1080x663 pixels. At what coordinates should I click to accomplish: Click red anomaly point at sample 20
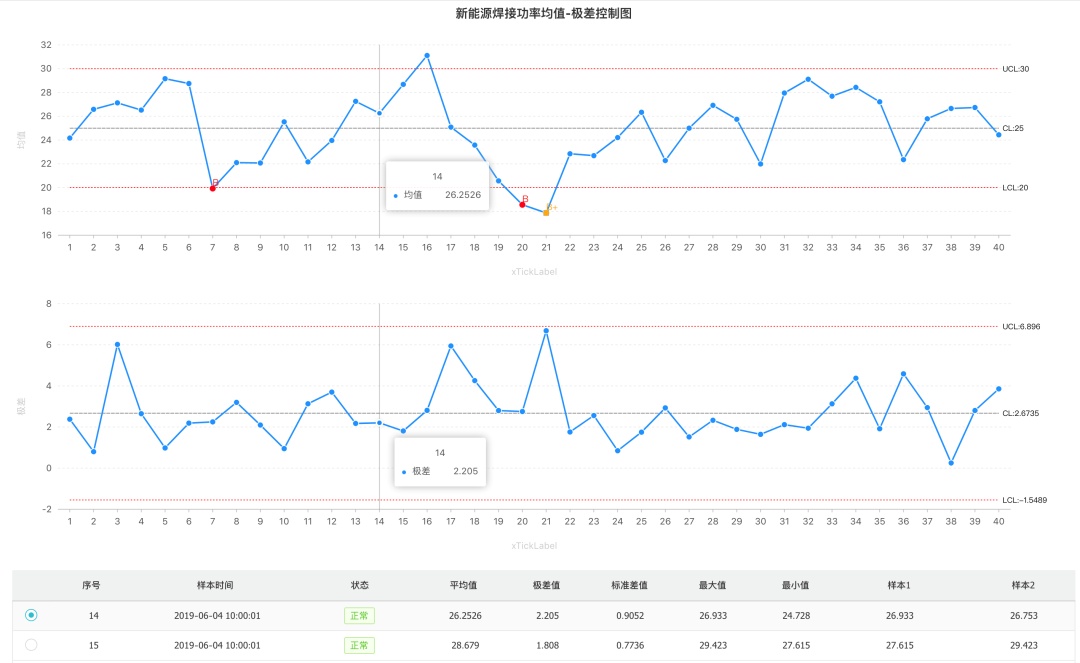point(522,204)
